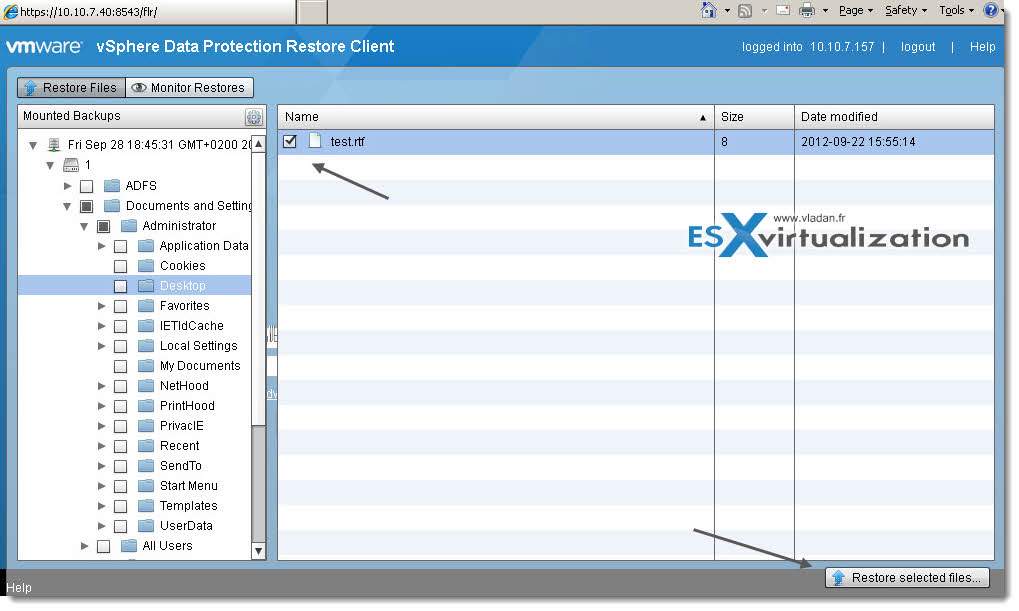Select the My Documents folder row
Screen dimensions: 1019x611
[x=135, y=366]
